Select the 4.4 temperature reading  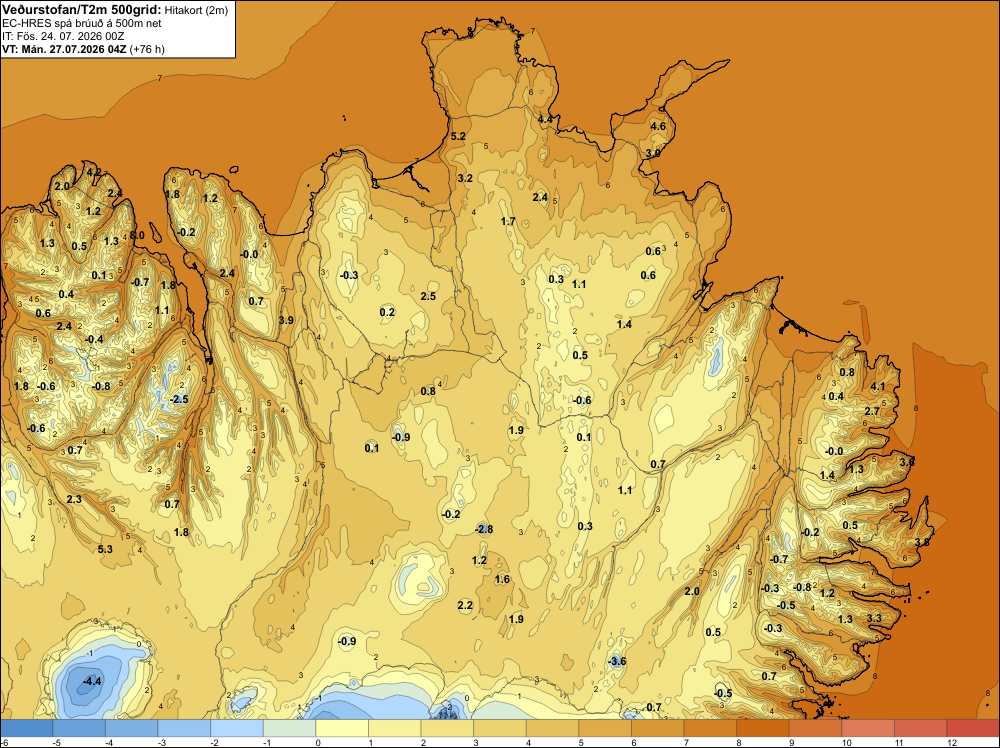[545, 119]
